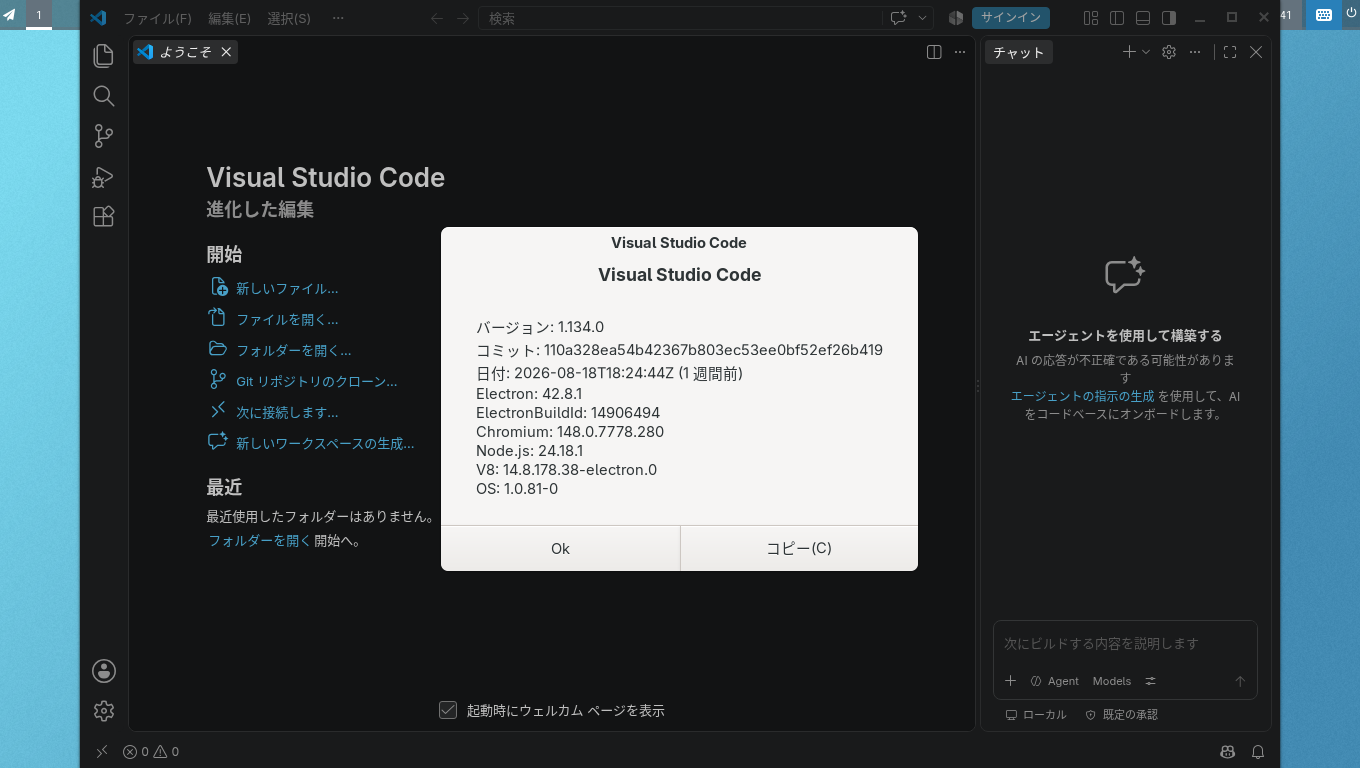This screenshot has width=1360, height=768.
Task: Open the Accounts icon in activity bar
Action: click(104, 671)
